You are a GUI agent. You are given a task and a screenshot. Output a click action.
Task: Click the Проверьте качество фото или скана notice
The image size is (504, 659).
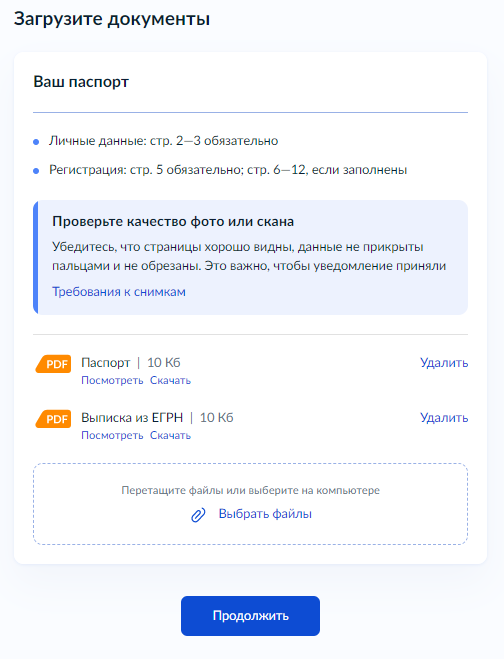tap(251, 257)
